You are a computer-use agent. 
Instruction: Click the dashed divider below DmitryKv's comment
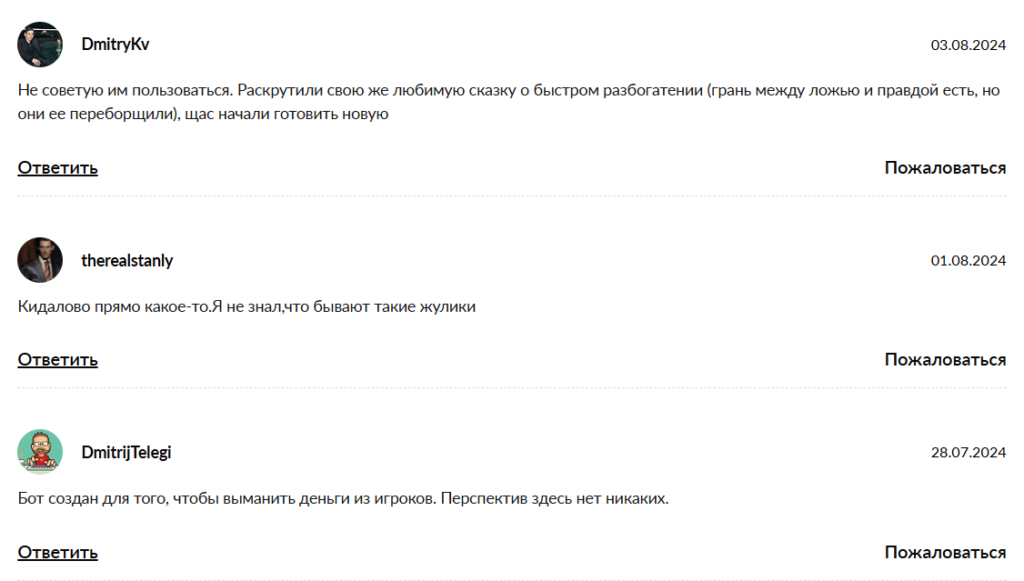click(x=512, y=196)
